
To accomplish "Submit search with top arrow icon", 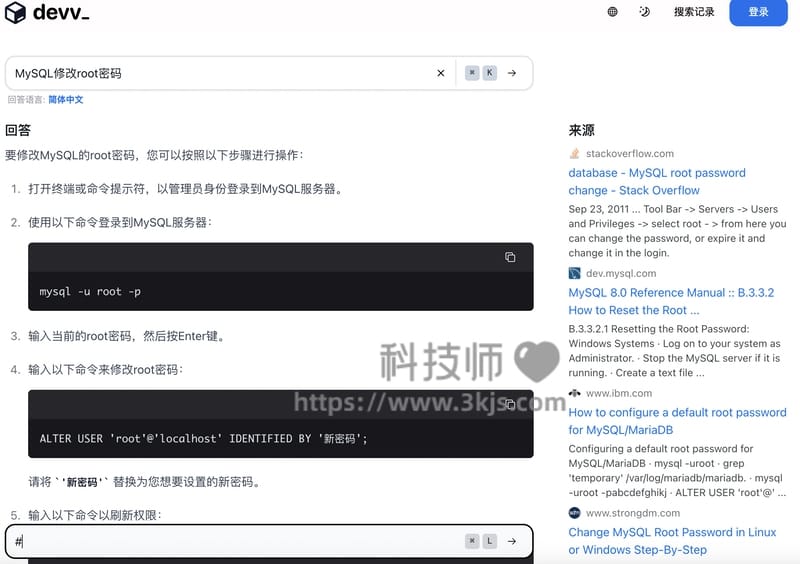I will click(512, 73).
